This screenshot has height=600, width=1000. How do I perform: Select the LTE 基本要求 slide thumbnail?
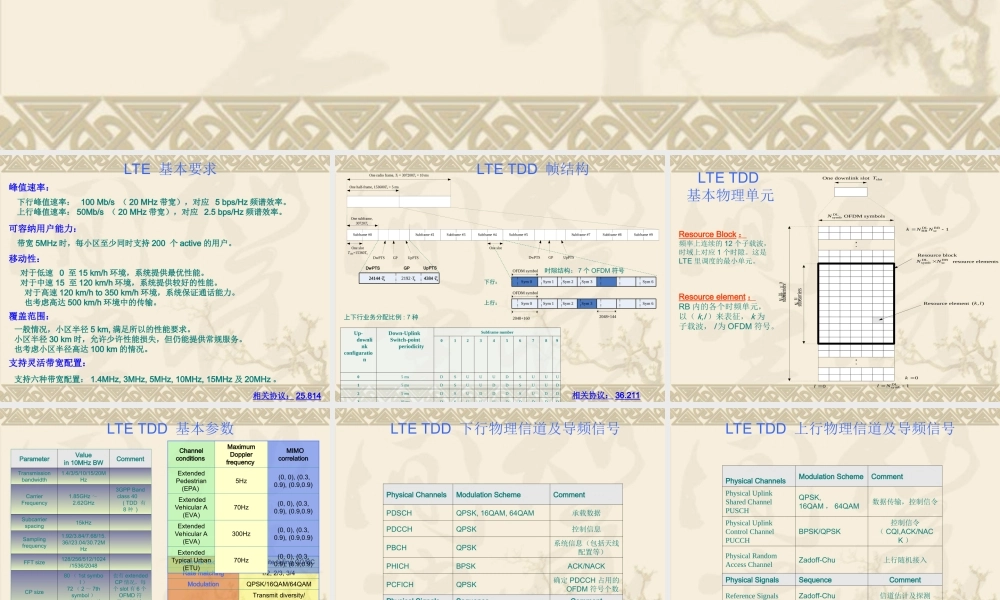coord(165,279)
